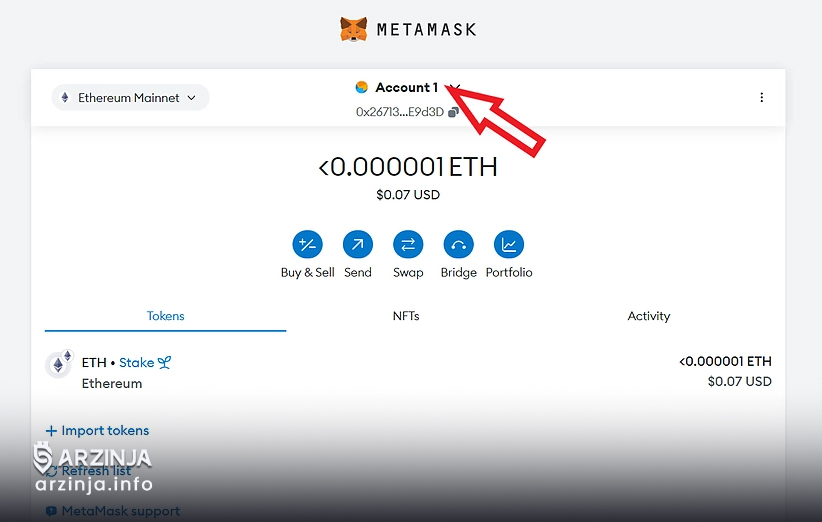
Task: Click the ETH token logo in the list
Action: (x=59, y=364)
